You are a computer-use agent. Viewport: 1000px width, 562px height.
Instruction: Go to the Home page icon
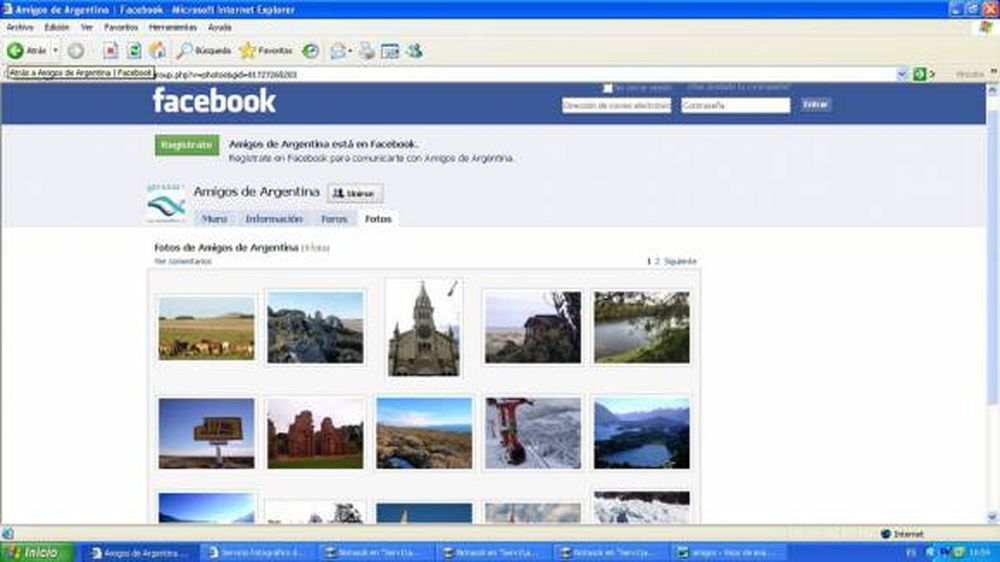pyautogui.click(x=157, y=50)
